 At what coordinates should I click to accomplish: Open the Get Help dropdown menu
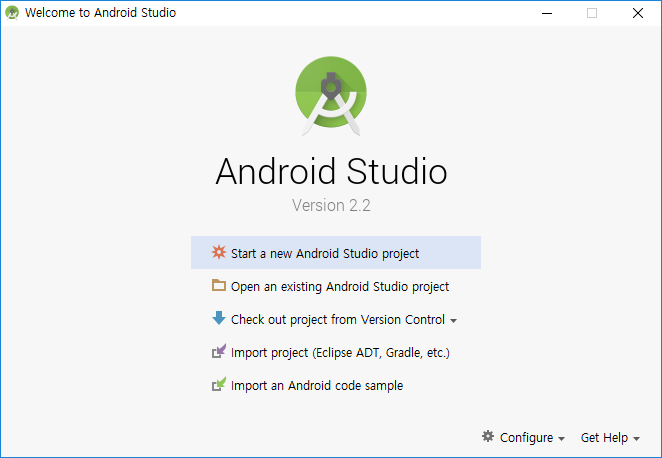coord(610,437)
